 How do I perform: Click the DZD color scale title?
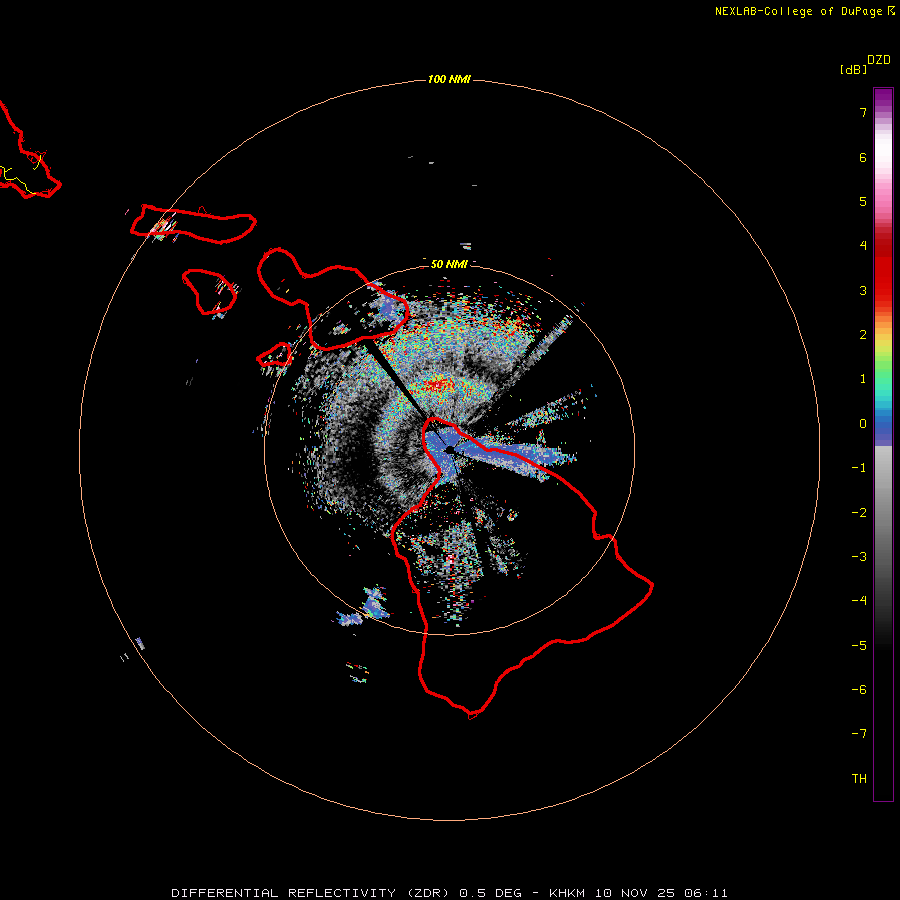tap(879, 60)
